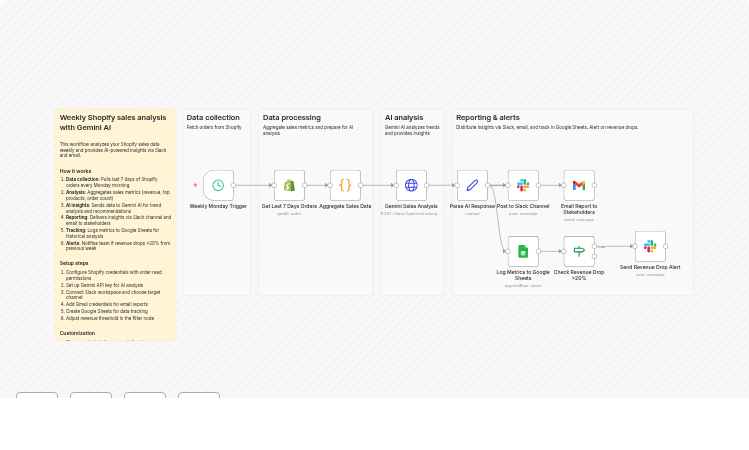
Task: Select the AI analysis sticky note heading
Action: pyautogui.click(x=404, y=118)
